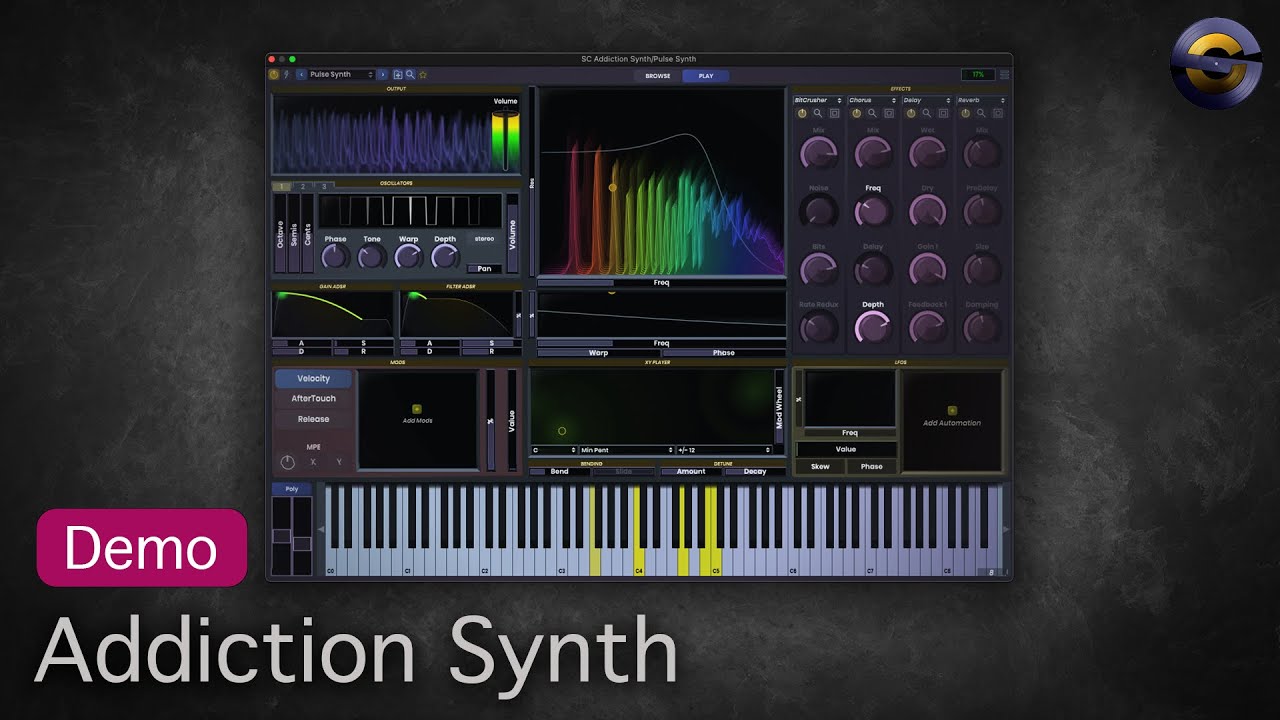
Task: Click the Output Volume slider
Action: click(x=506, y=139)
